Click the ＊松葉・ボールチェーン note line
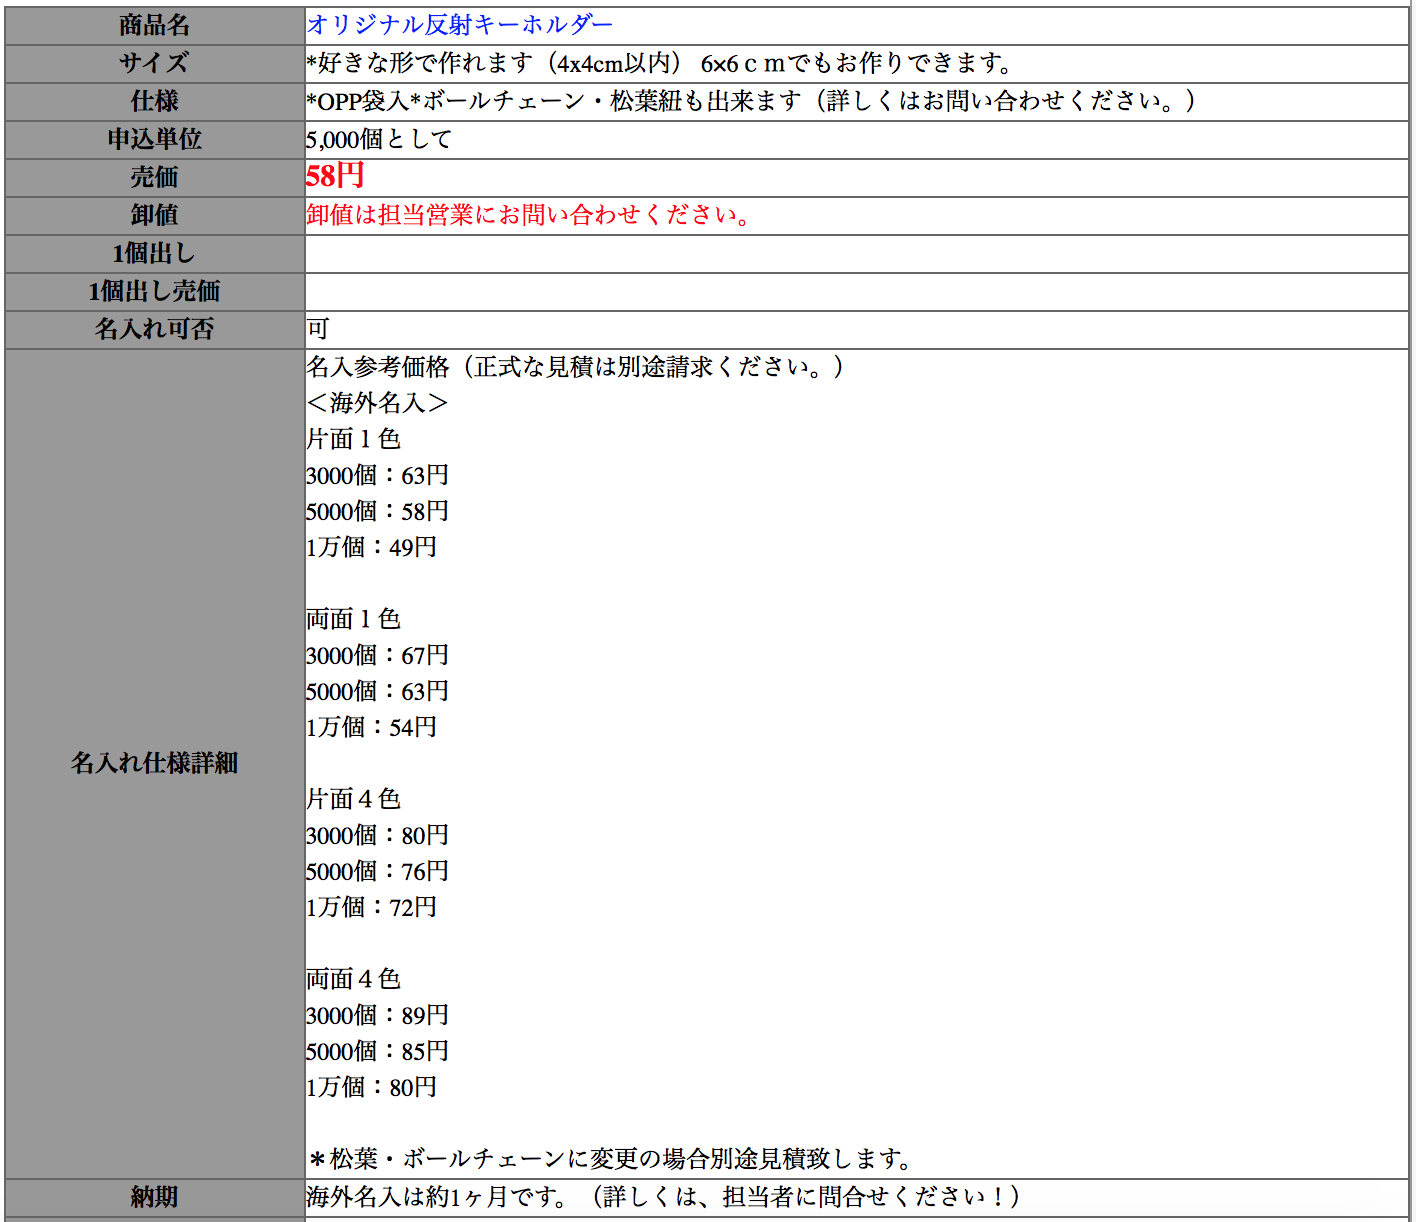The height and width of the screenshot is (1222, 1416). pos(610,1159)
